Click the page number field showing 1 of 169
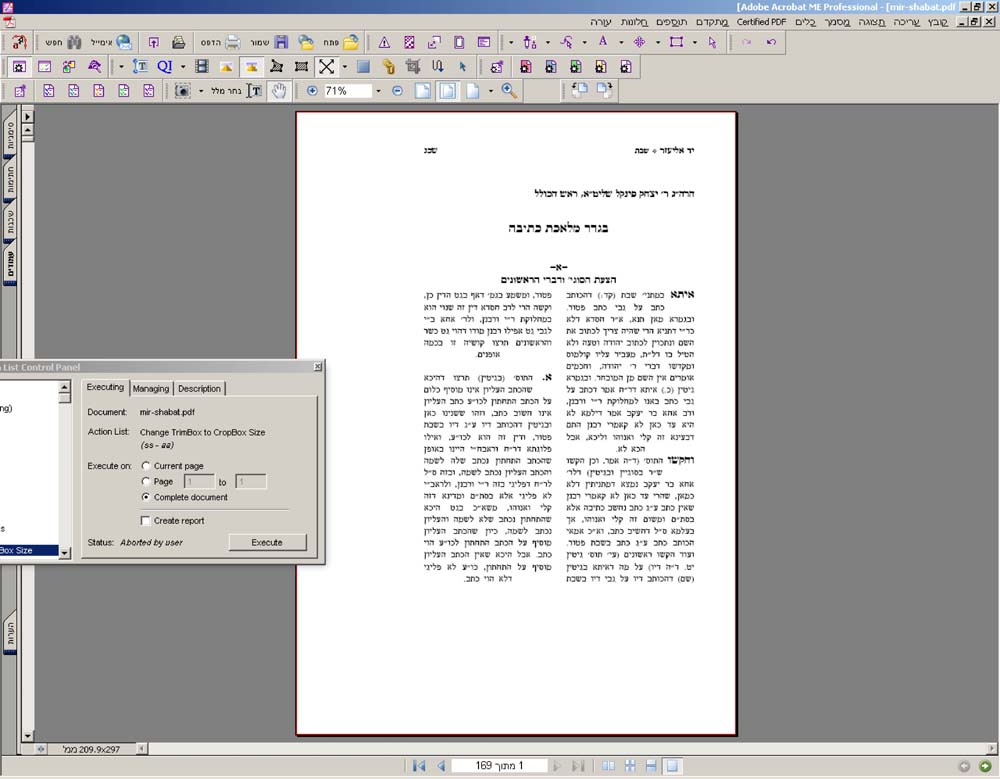Screen dimensions: 1000x779 (499, 766)
